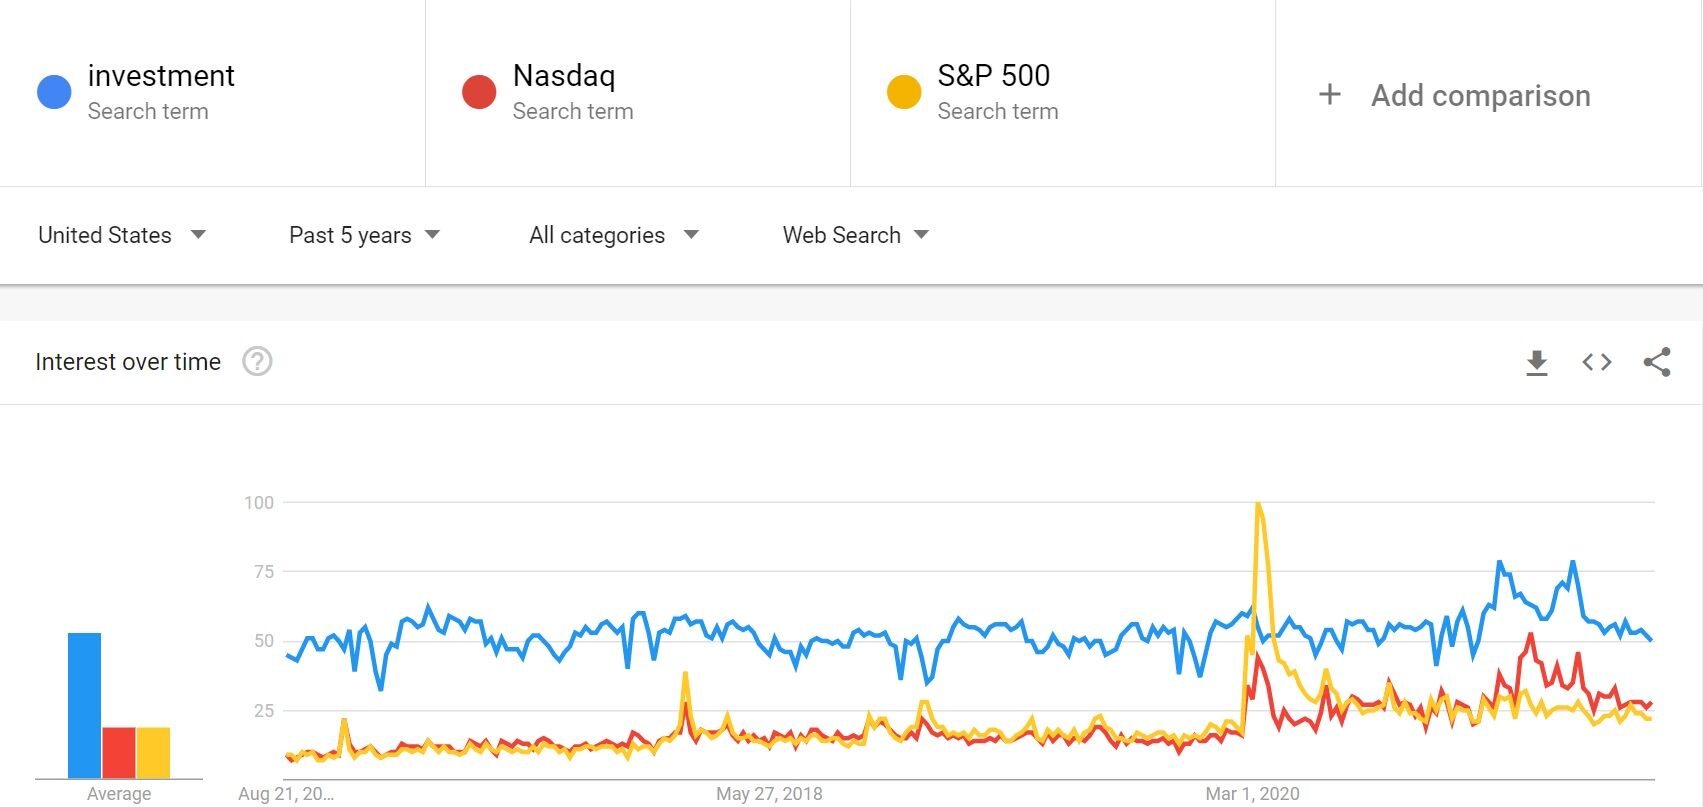Edit the S&P 500 search term
The width and height of the screenshot is (1703, 807).
tap(993, 76)
